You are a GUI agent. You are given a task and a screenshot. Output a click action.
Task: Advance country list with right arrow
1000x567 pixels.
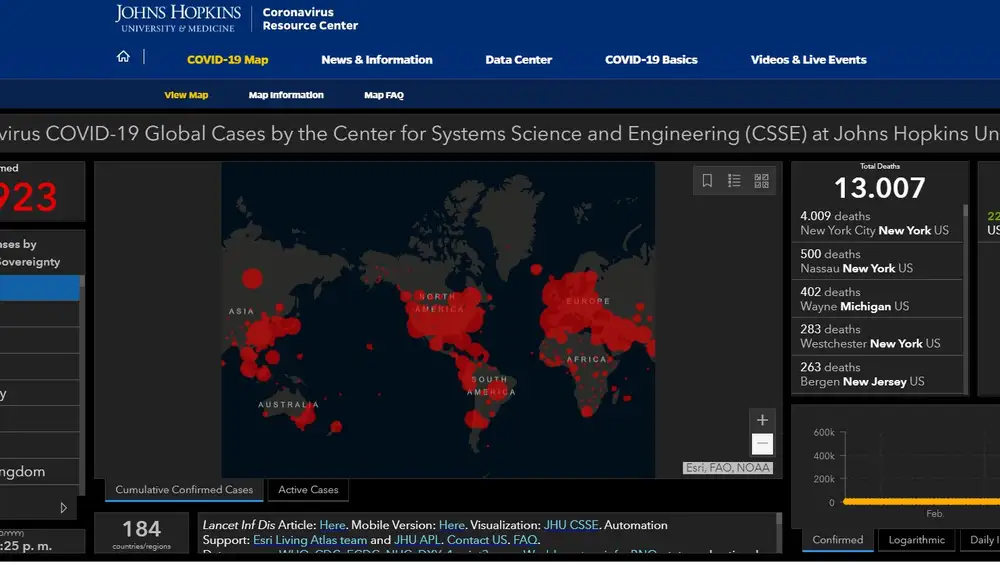[x=63, y=508]
